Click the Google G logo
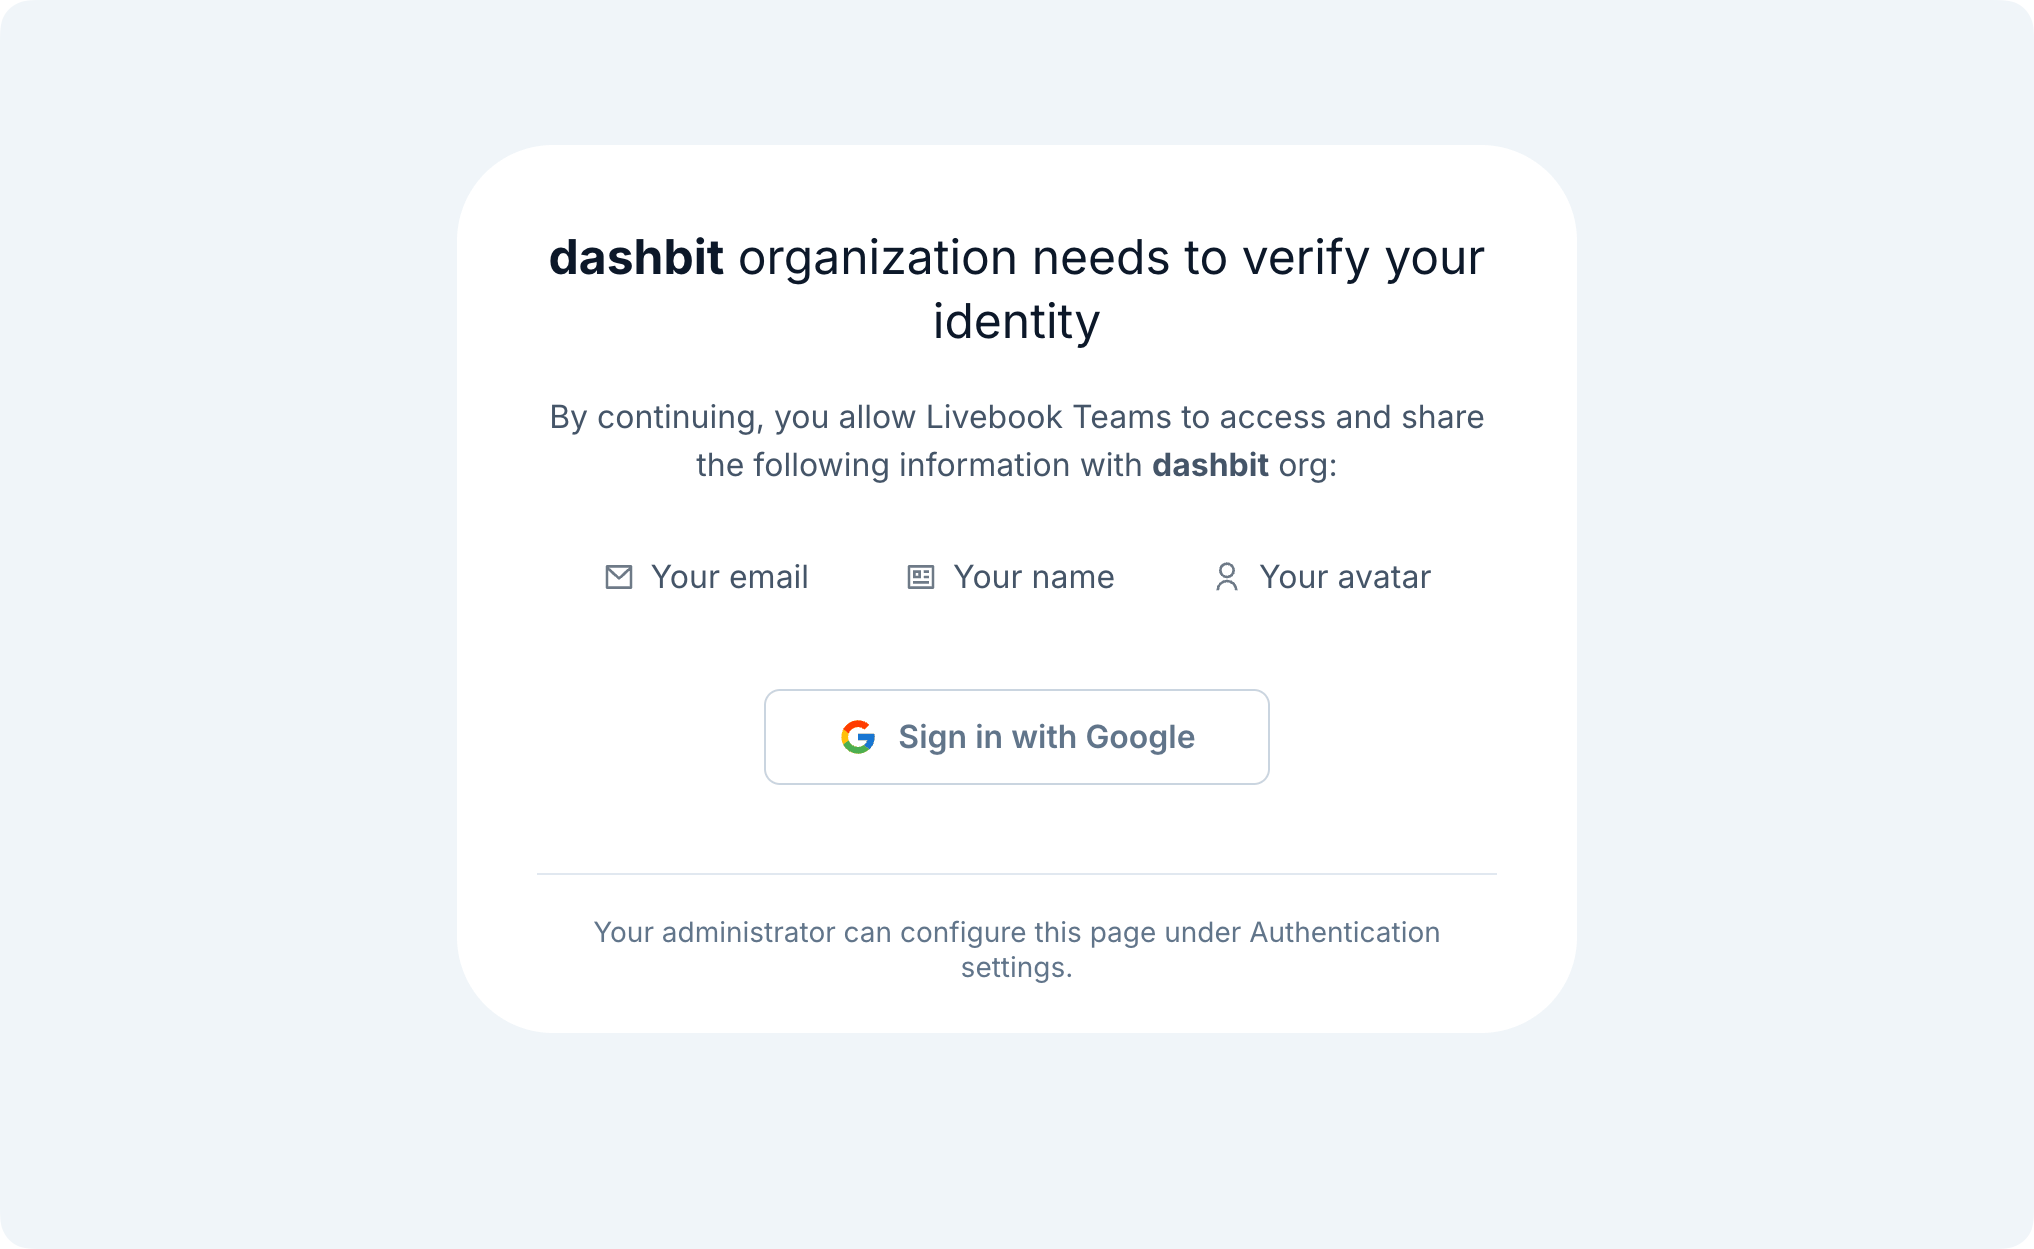The image size is (2034, 1249). point(858,737)
